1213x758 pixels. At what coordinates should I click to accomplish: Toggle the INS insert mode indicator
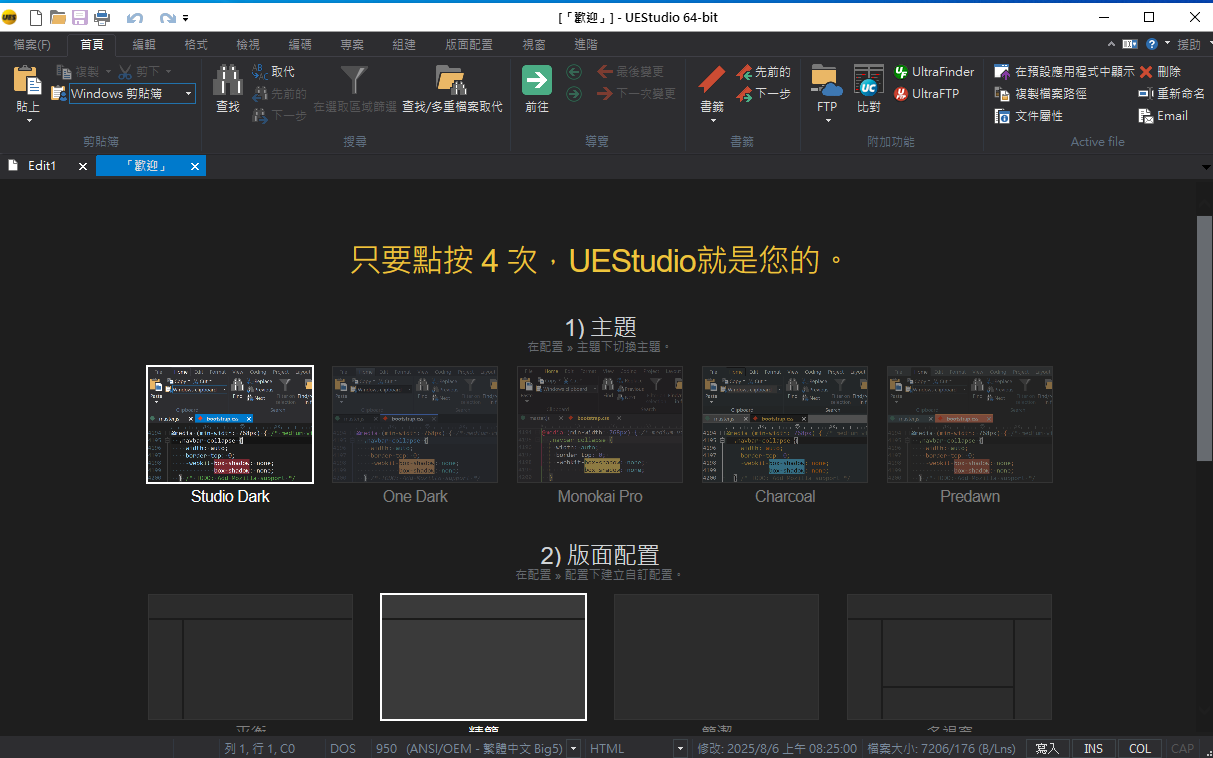click(1094, 748)
